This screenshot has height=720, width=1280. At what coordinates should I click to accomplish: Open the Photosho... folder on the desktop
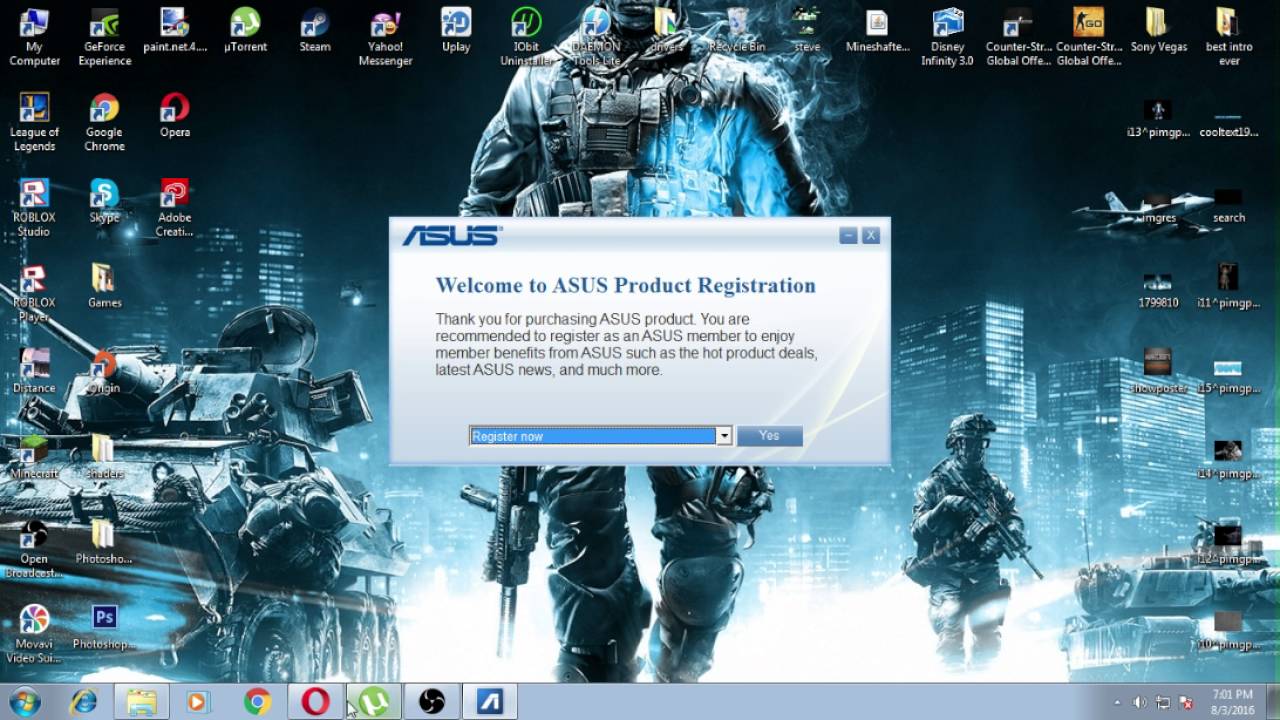tap(104, 542)
